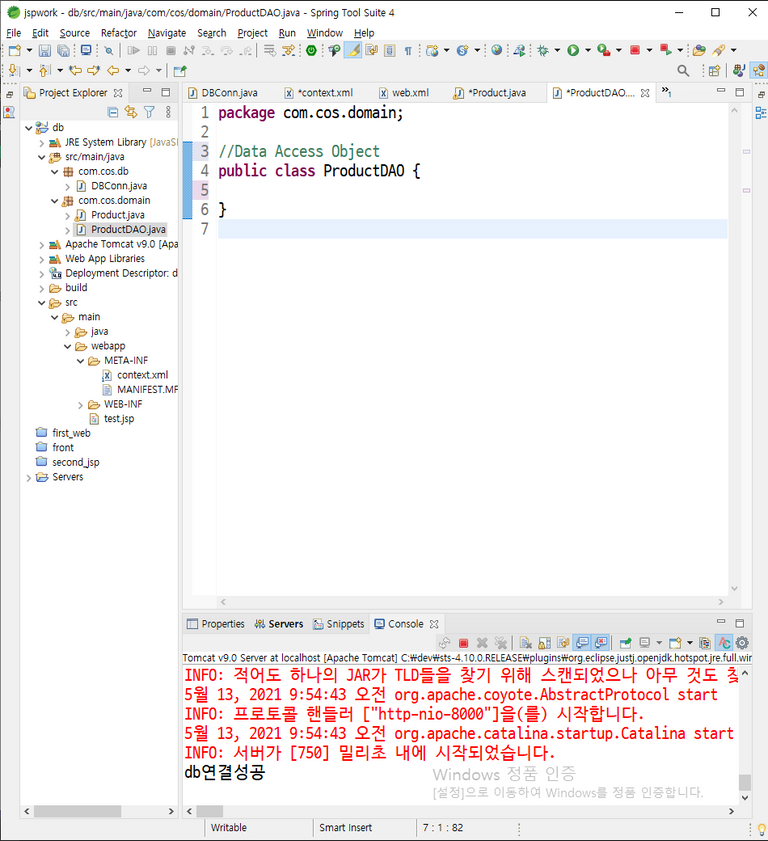Show hidden editor tabs list chevron
Screen dimensions: 768x841
coord(666,92)
